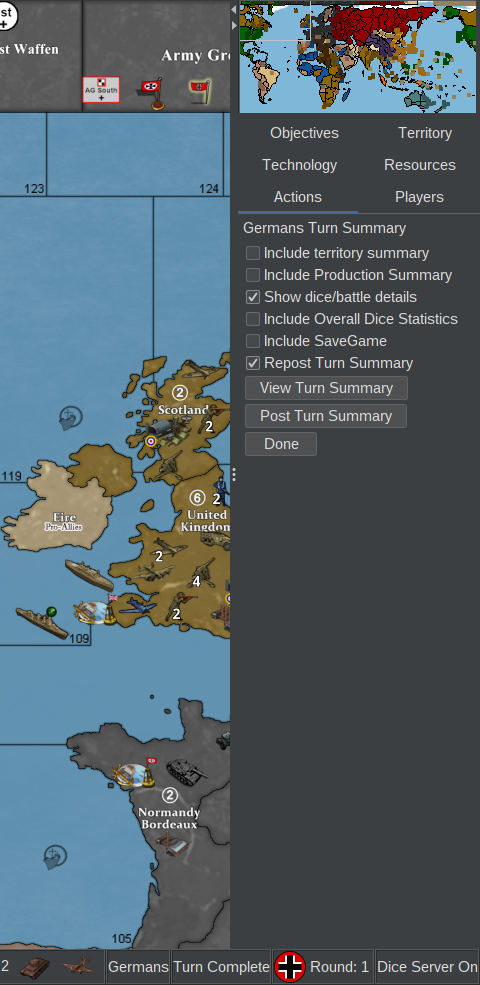Click the Normandy naval base anchor icon
Image resolution: width=480 pixels, height=985 pixels.
[x=133, y=774]
